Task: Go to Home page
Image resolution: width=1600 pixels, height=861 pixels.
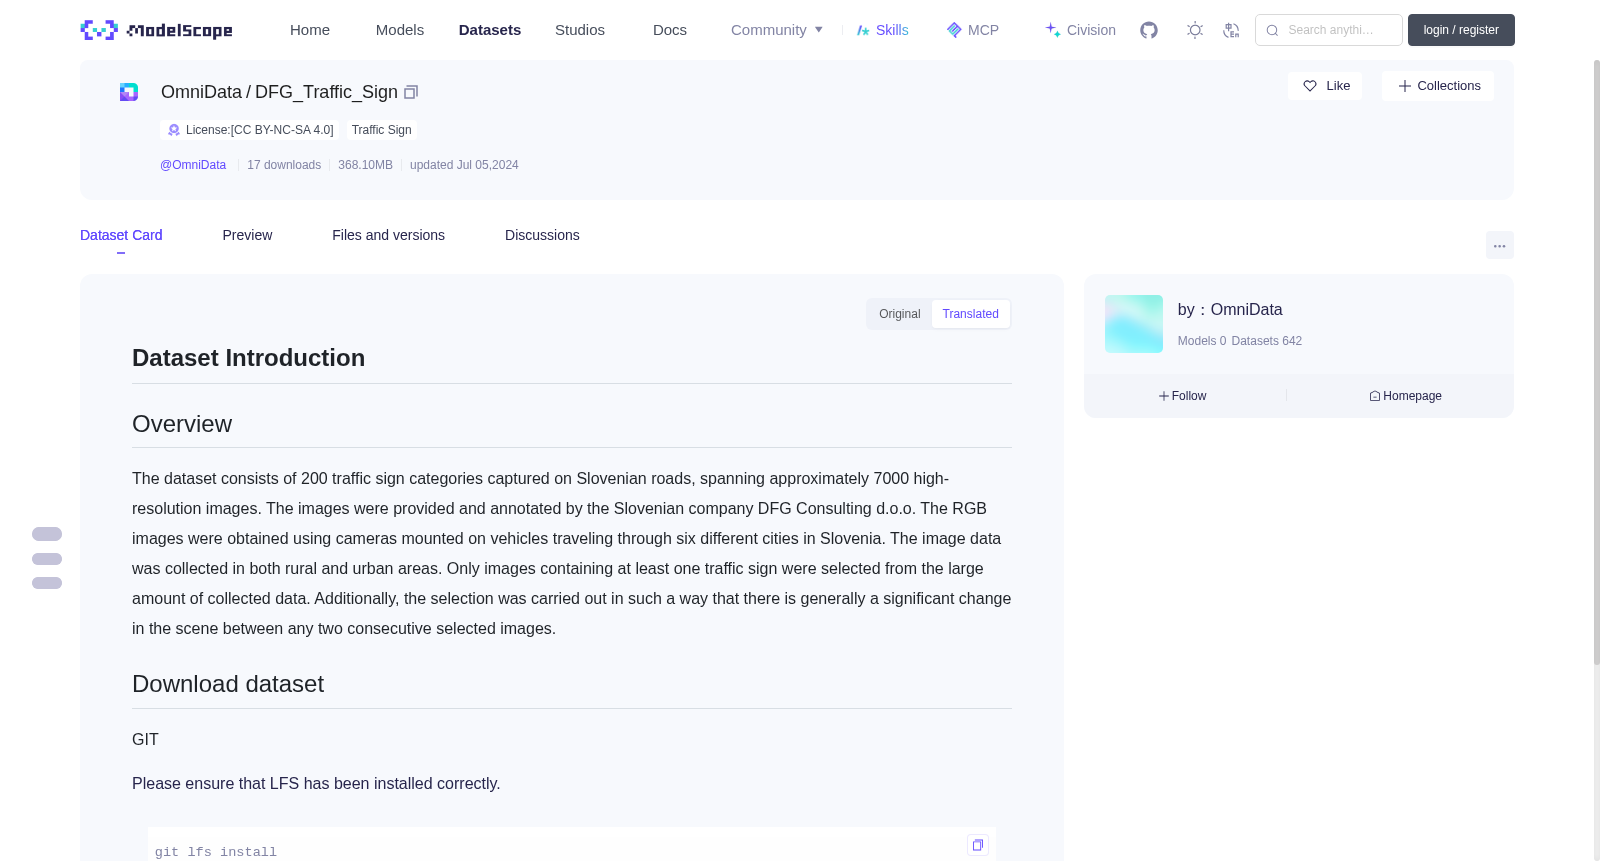Action: pyautogui.click(x=310, y=30)
